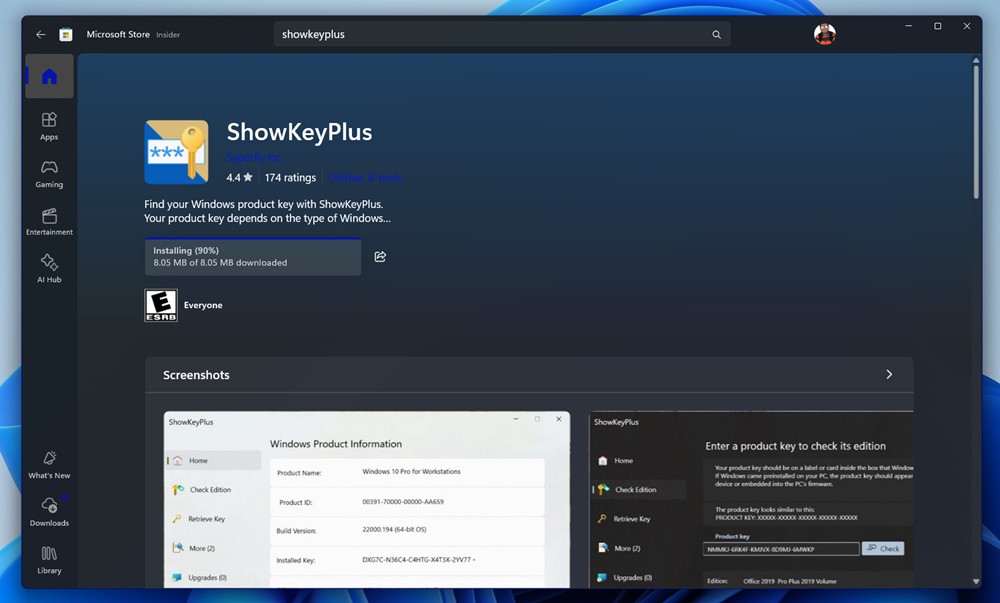Go back using the back arrow
Viewport: 1000px width, 603px height.
(41, 34)
